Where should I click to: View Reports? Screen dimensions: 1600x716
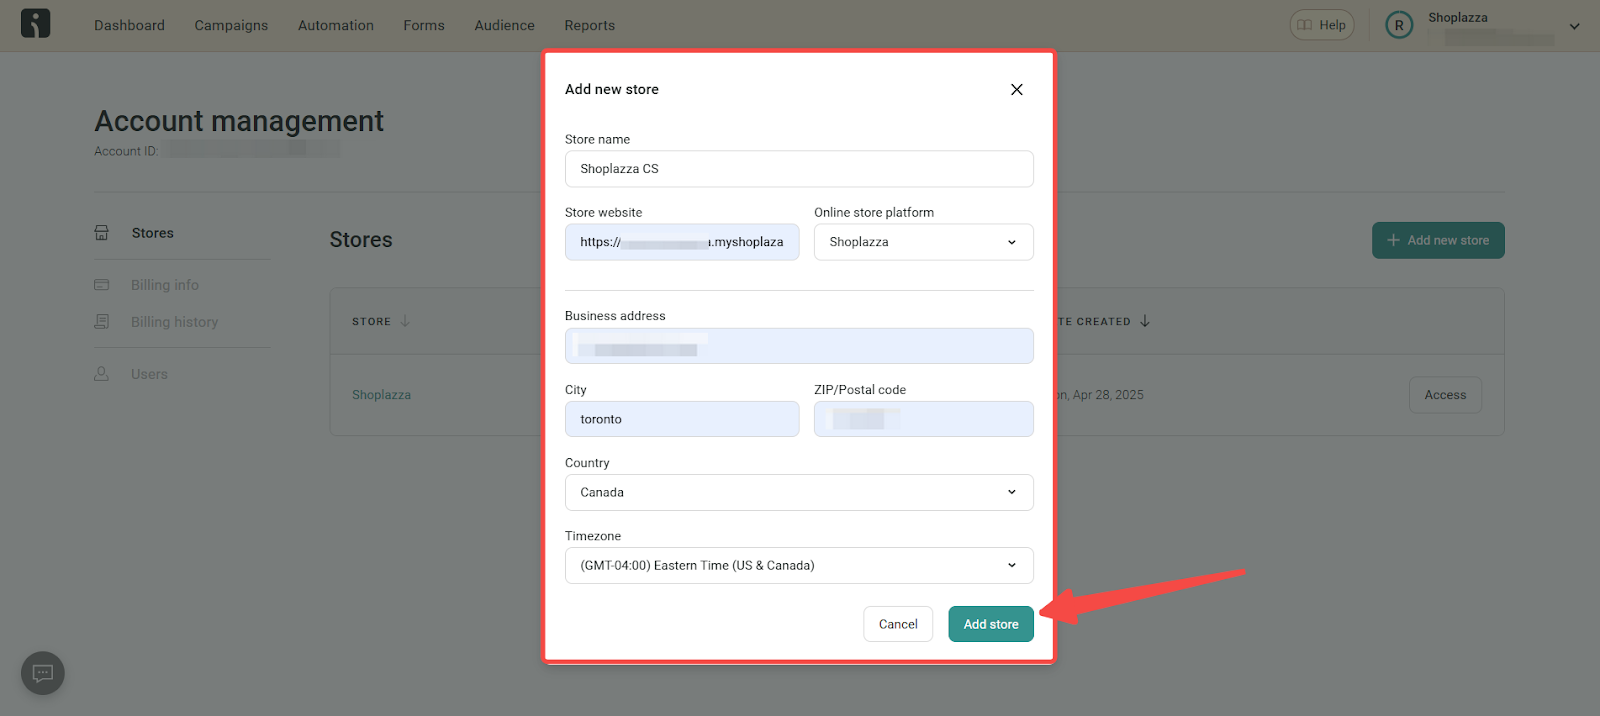click(x=589, y=25)
